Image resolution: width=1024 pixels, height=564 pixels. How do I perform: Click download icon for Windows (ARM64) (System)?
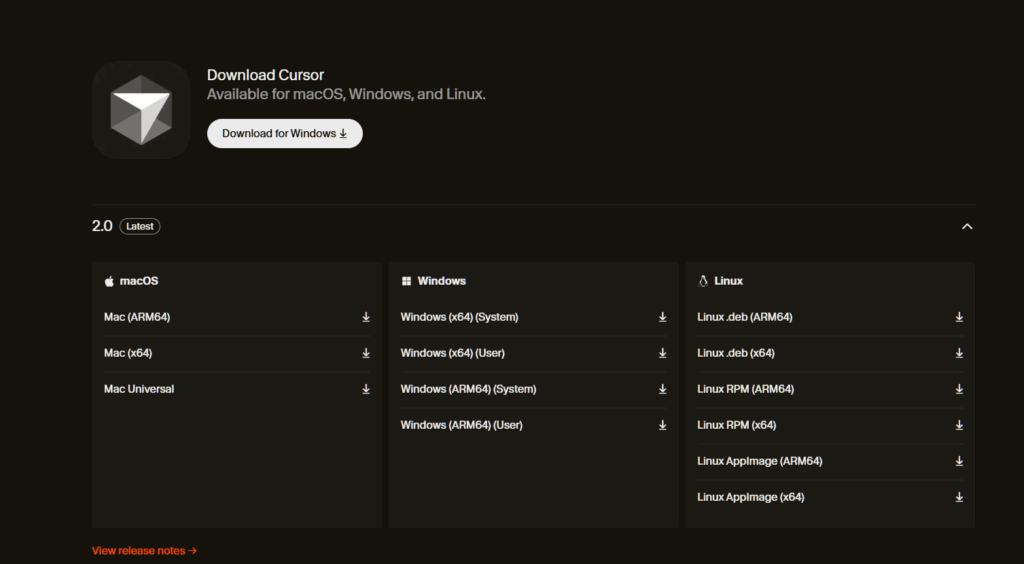662,389
